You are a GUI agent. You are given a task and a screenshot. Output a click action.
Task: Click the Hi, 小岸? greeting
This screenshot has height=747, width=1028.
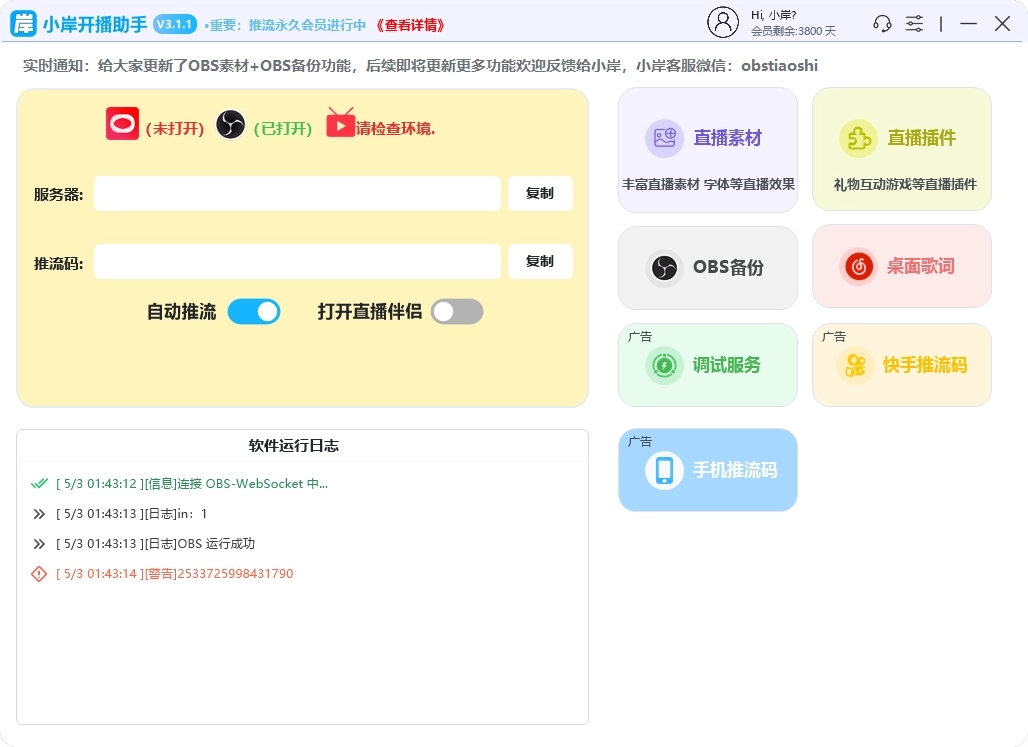click(x=774, y=14)
